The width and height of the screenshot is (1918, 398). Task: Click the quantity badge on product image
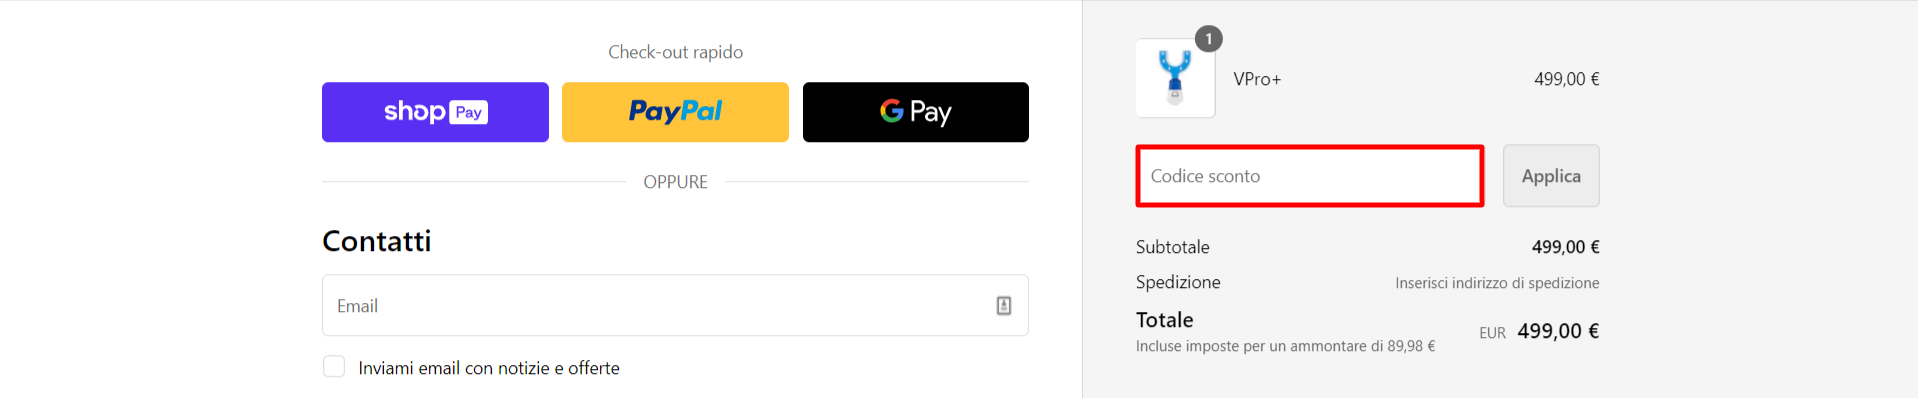point(1209,39)
